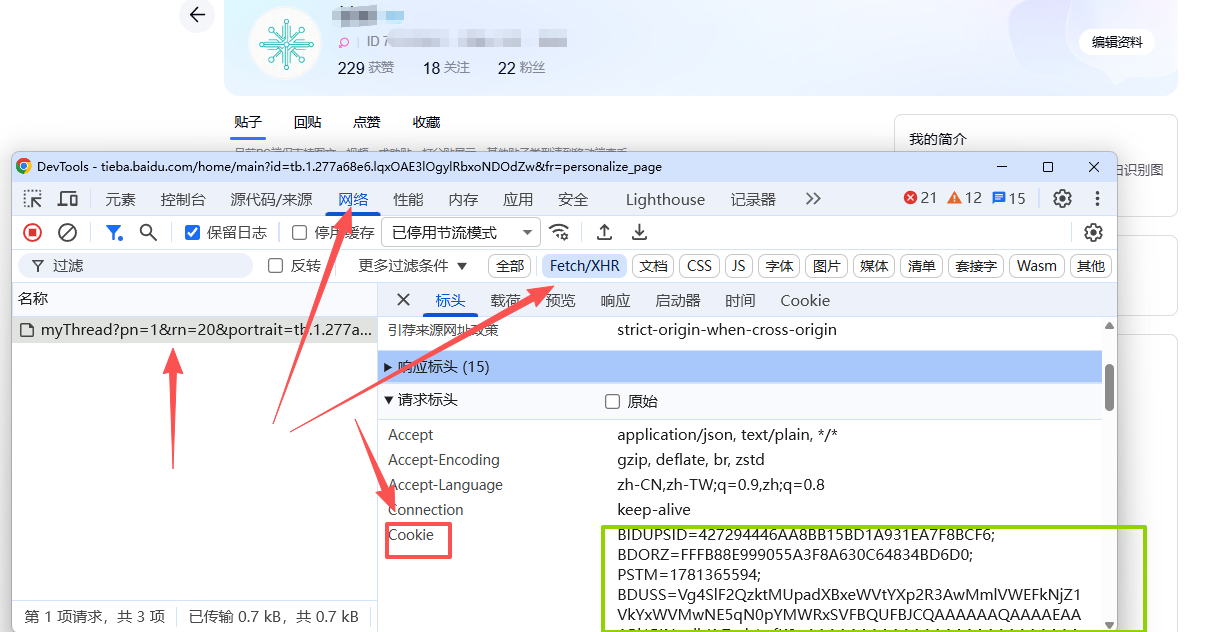Click the 过滤 filter input field

[x=136, y=265]
